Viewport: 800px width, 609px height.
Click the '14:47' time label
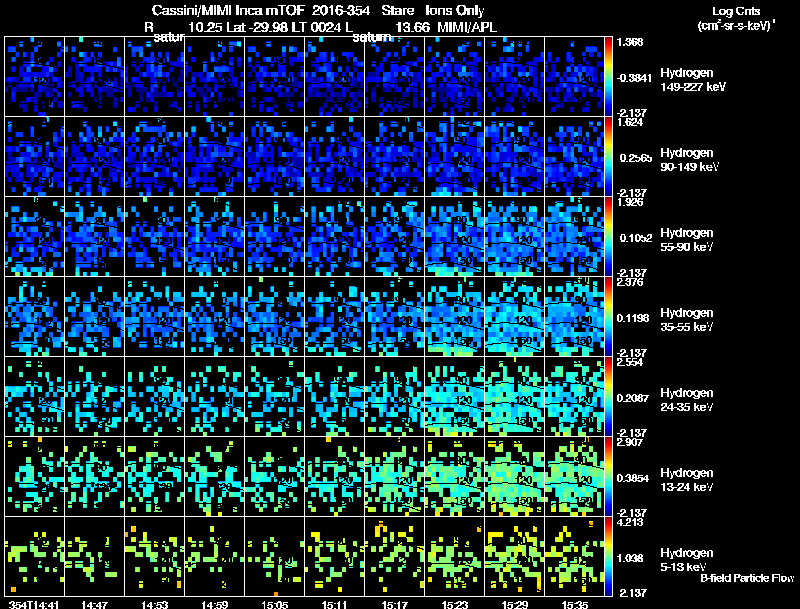(x=94, y=605)
